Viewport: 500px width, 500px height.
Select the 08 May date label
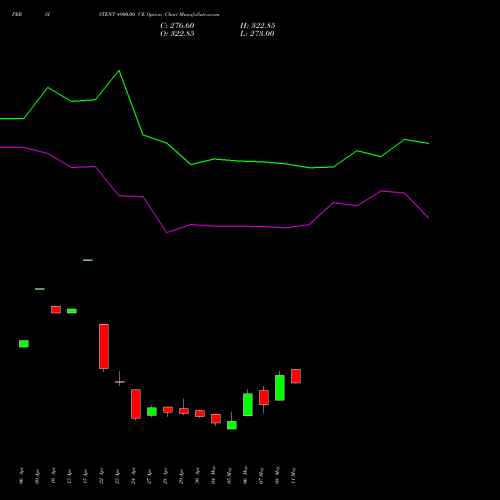[278, 475]
